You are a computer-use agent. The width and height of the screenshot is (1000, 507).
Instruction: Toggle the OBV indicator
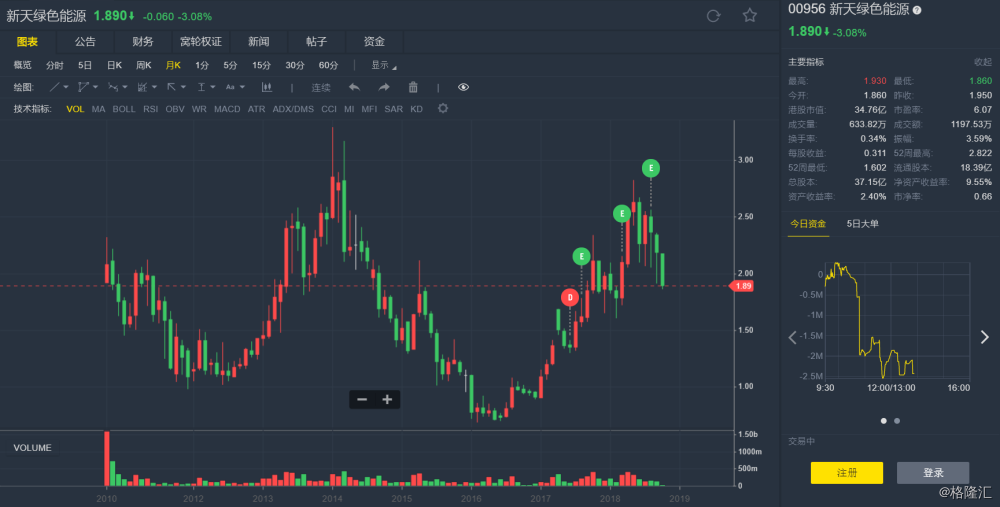coord(175,109)
